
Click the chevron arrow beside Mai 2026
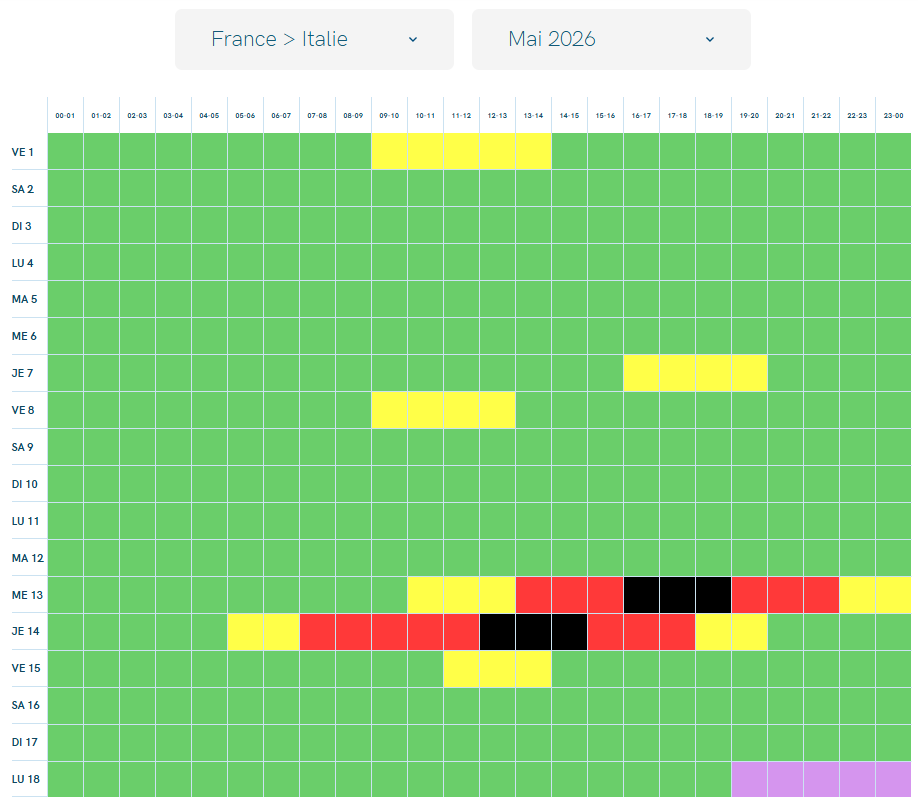coord(710,40)
